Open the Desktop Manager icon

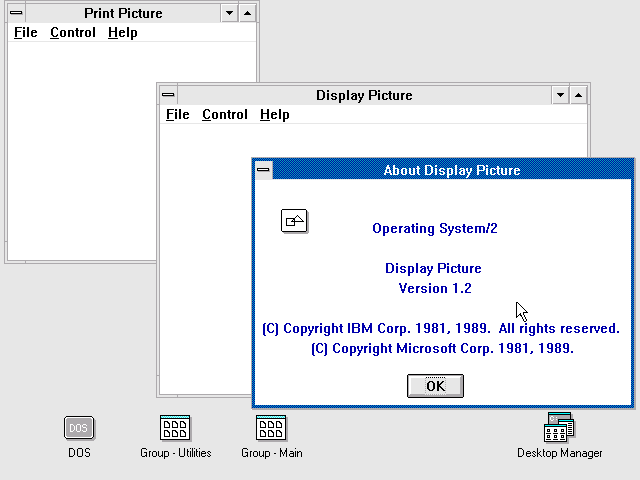point(559,427)
